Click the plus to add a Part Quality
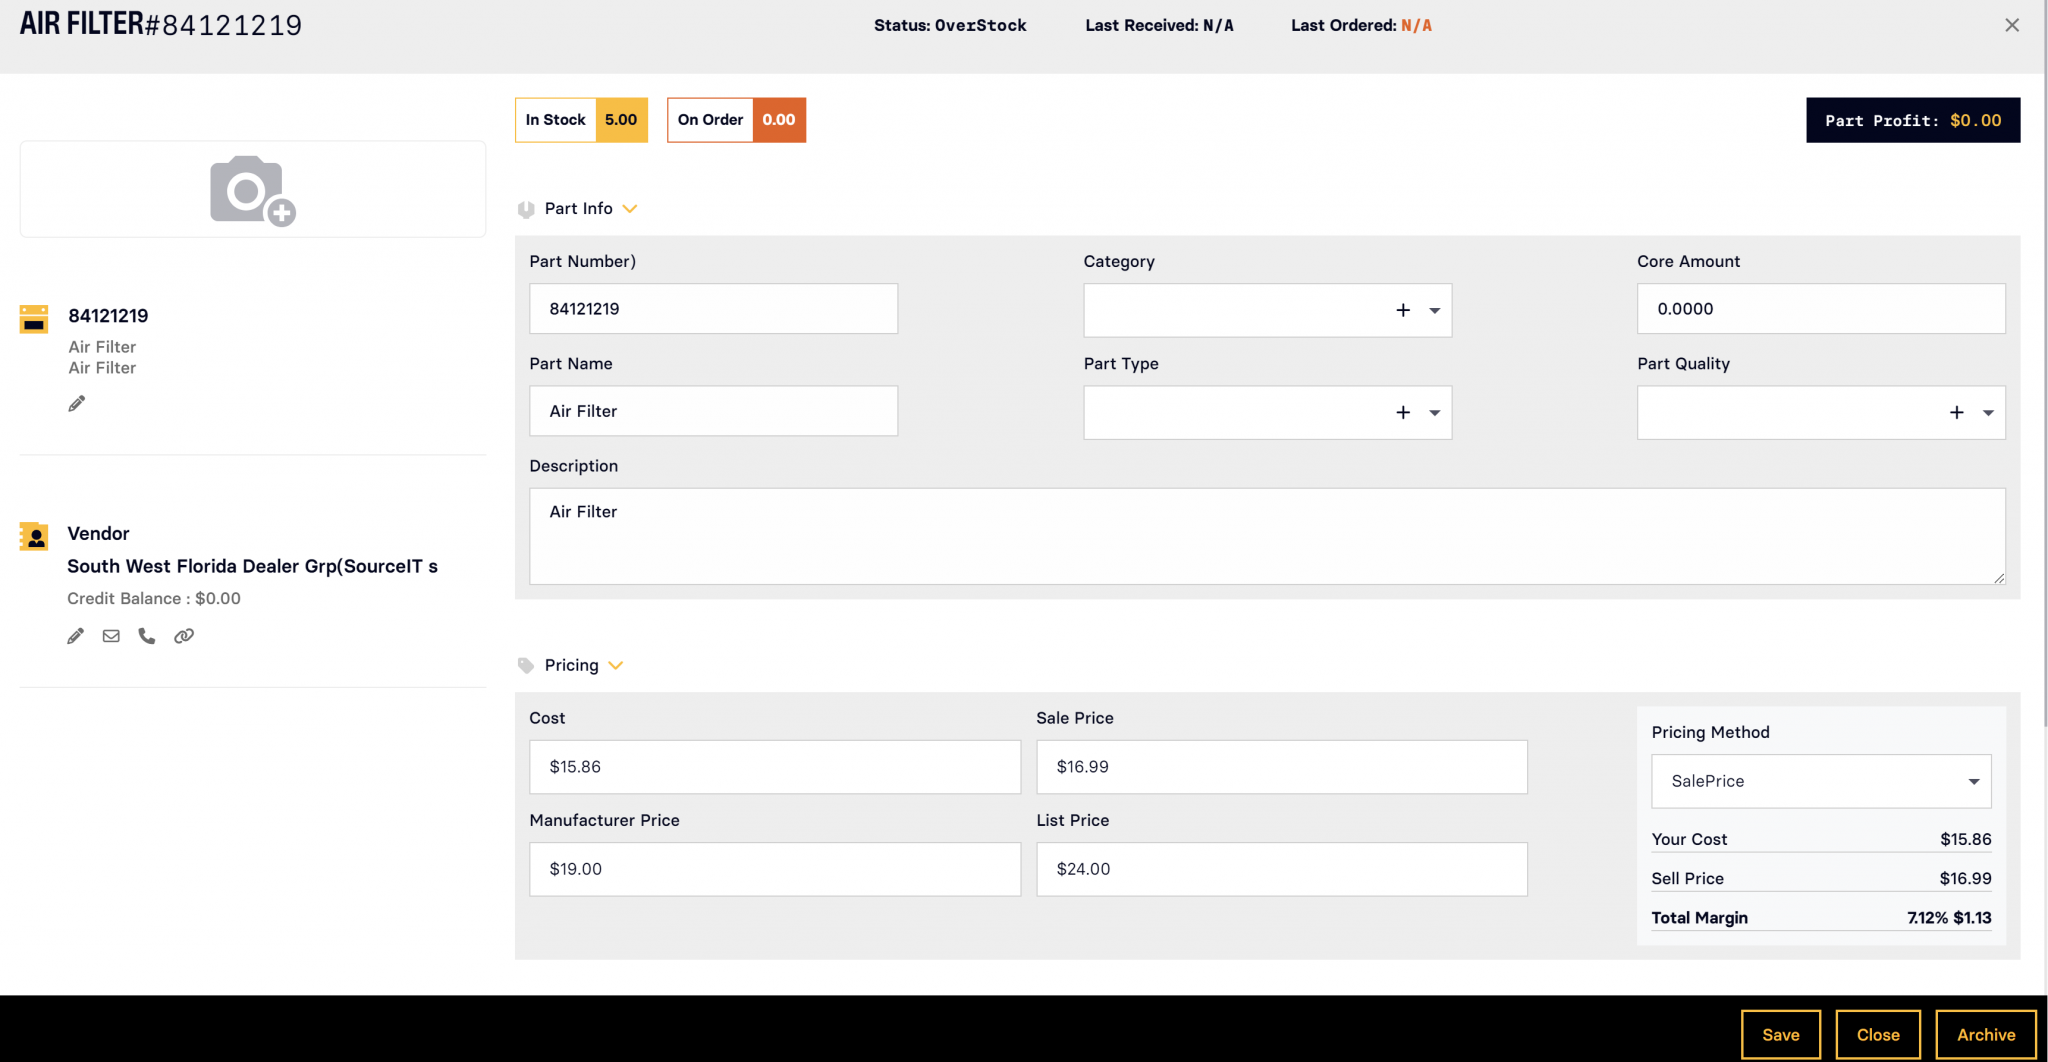This screenshot has width=2048, height=1062. click(x=1957, y=412)
